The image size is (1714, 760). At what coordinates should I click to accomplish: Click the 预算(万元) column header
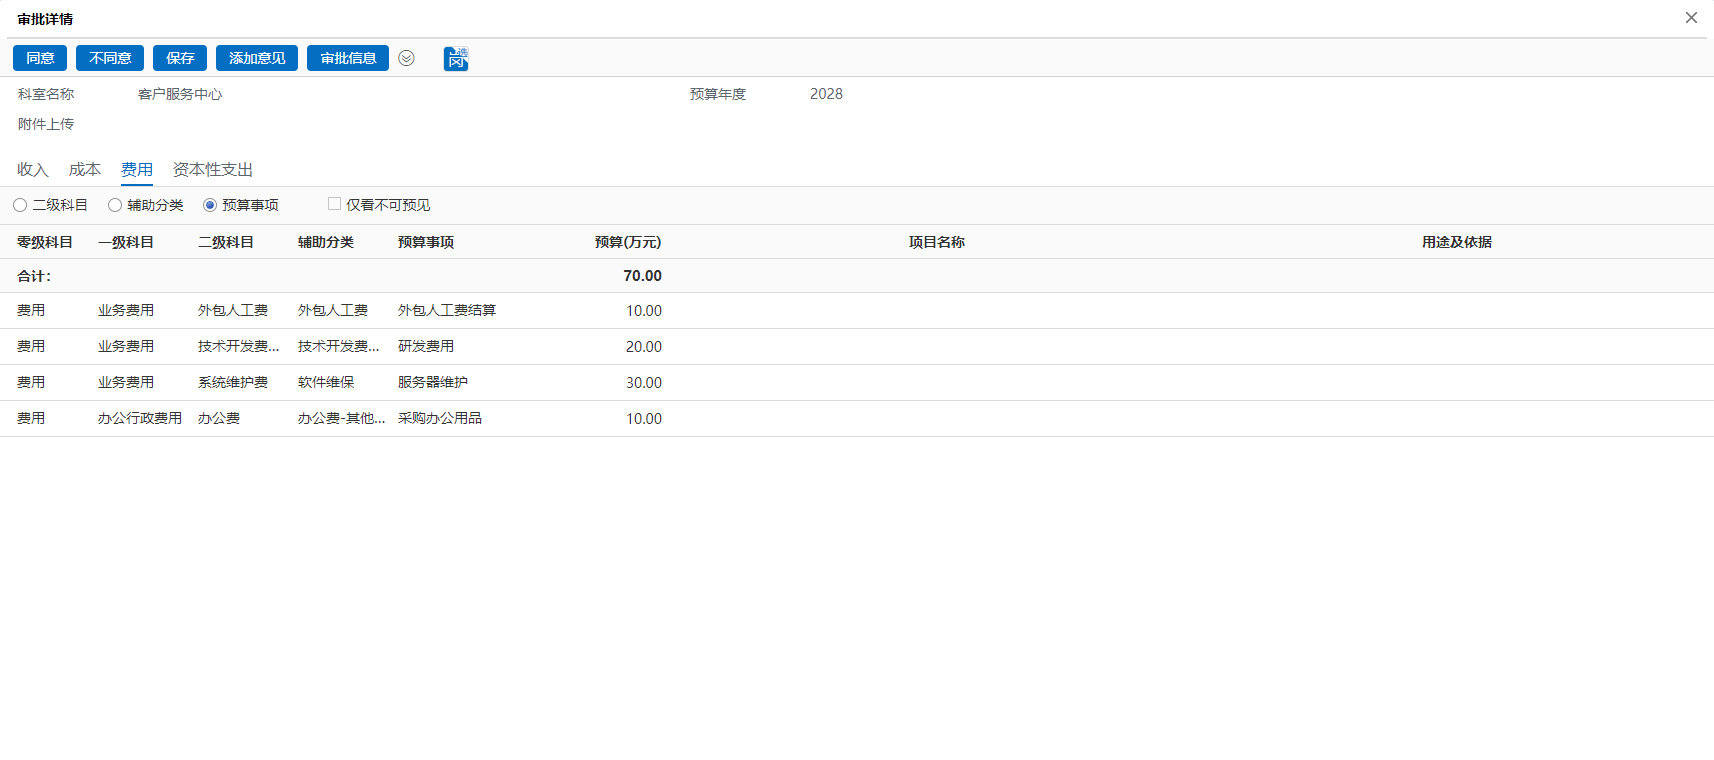[x=627, y=242]
